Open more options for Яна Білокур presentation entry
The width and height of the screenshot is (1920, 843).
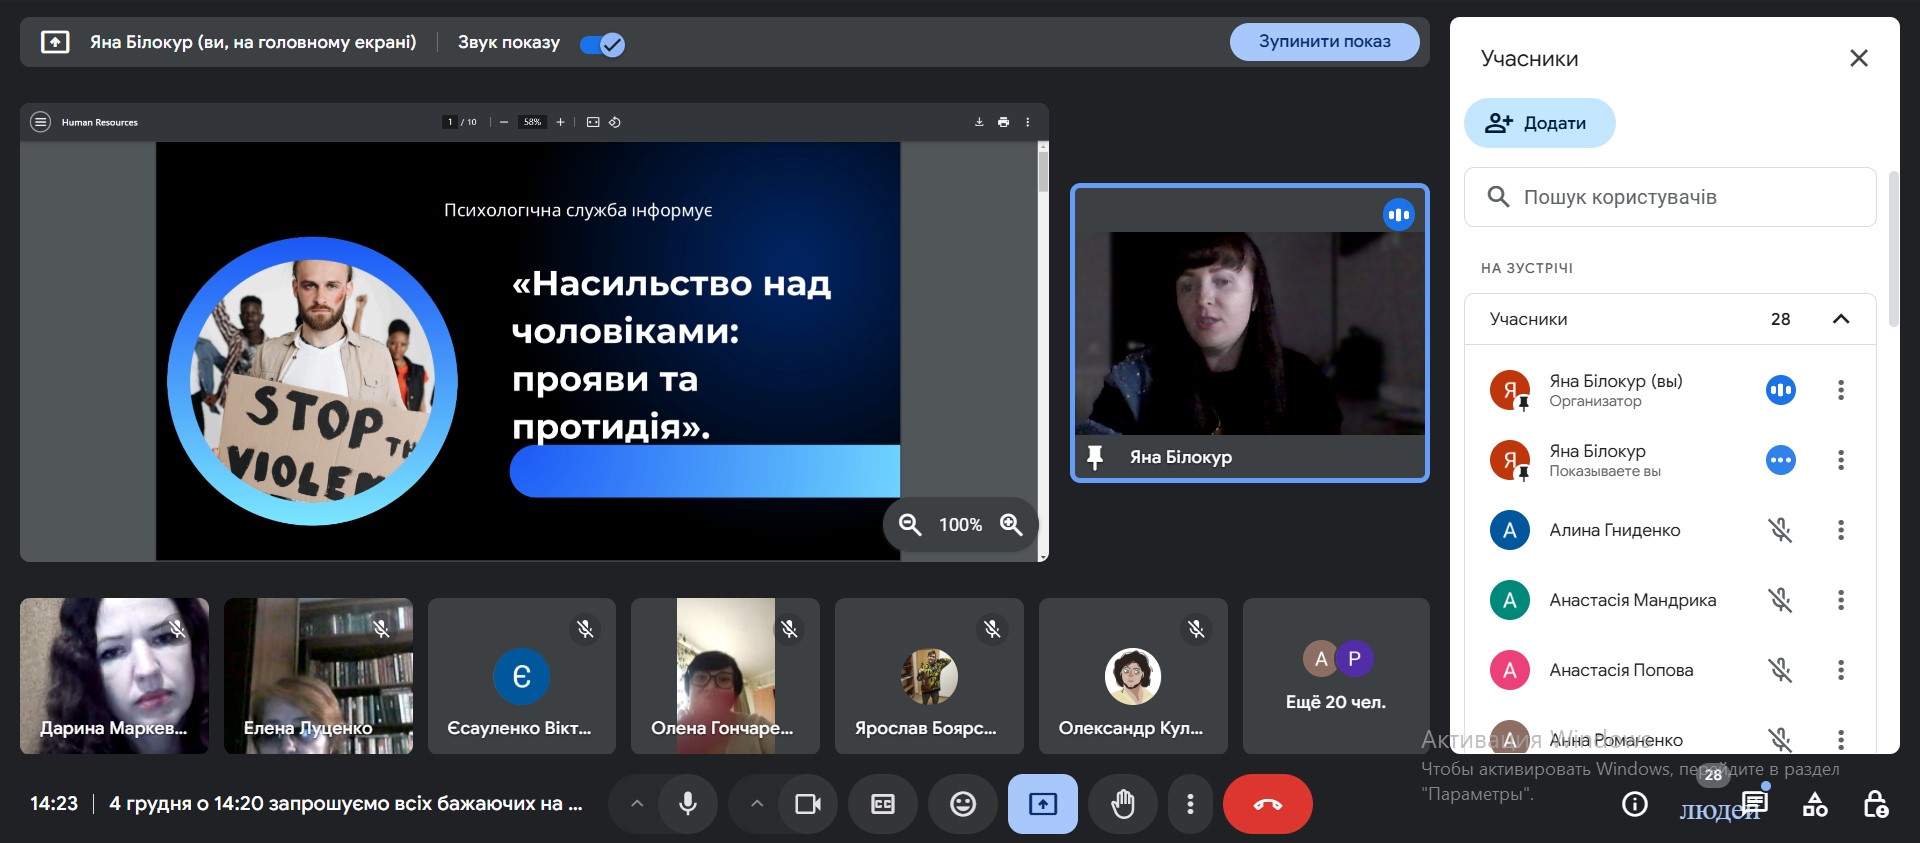[1840, 460]
